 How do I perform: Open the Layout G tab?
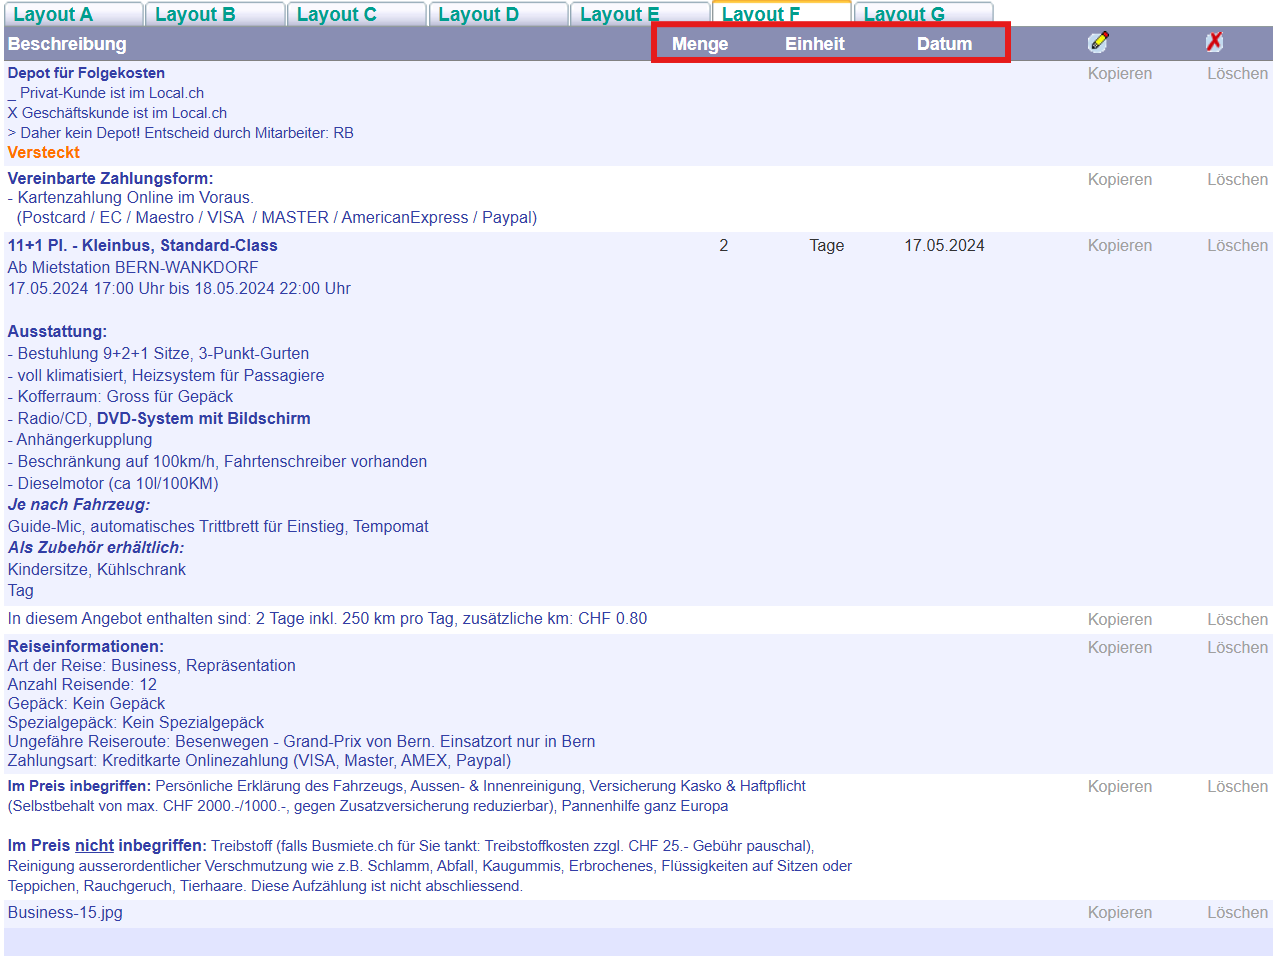coord(923,14)
